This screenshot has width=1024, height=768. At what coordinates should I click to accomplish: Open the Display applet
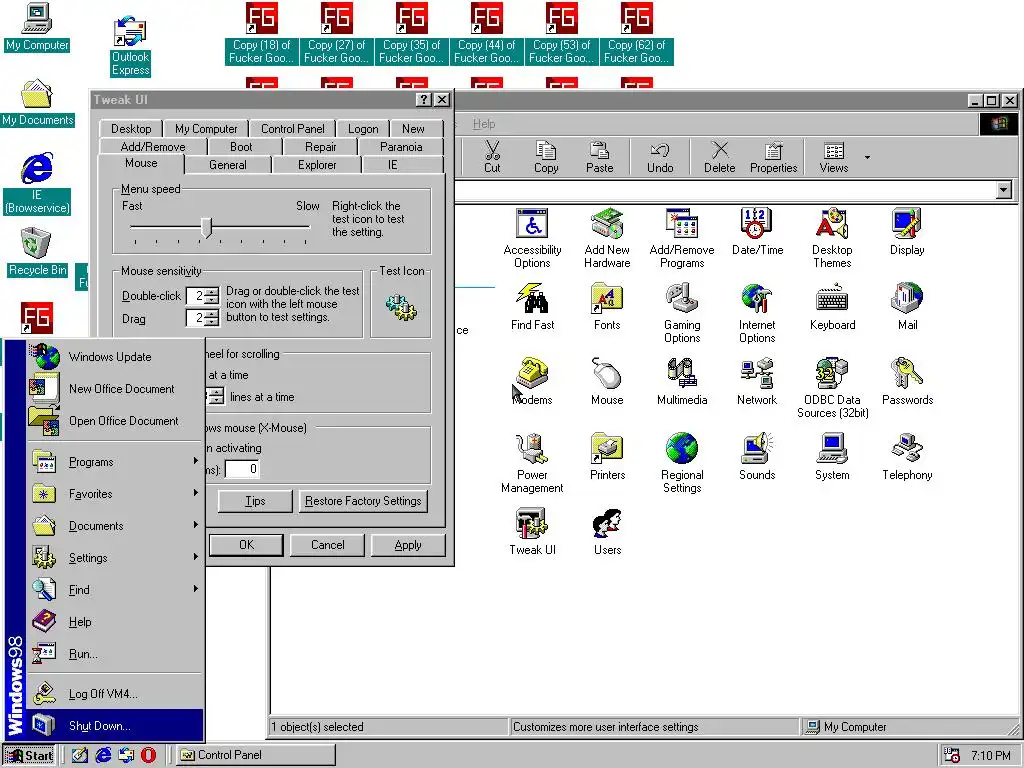pyautogui.click(x=906, y=232)
